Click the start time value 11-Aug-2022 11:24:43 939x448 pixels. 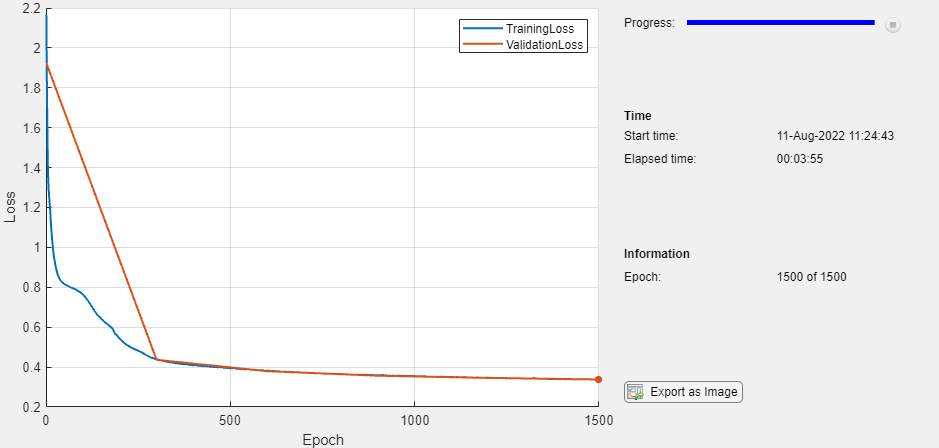coord(835,136)
